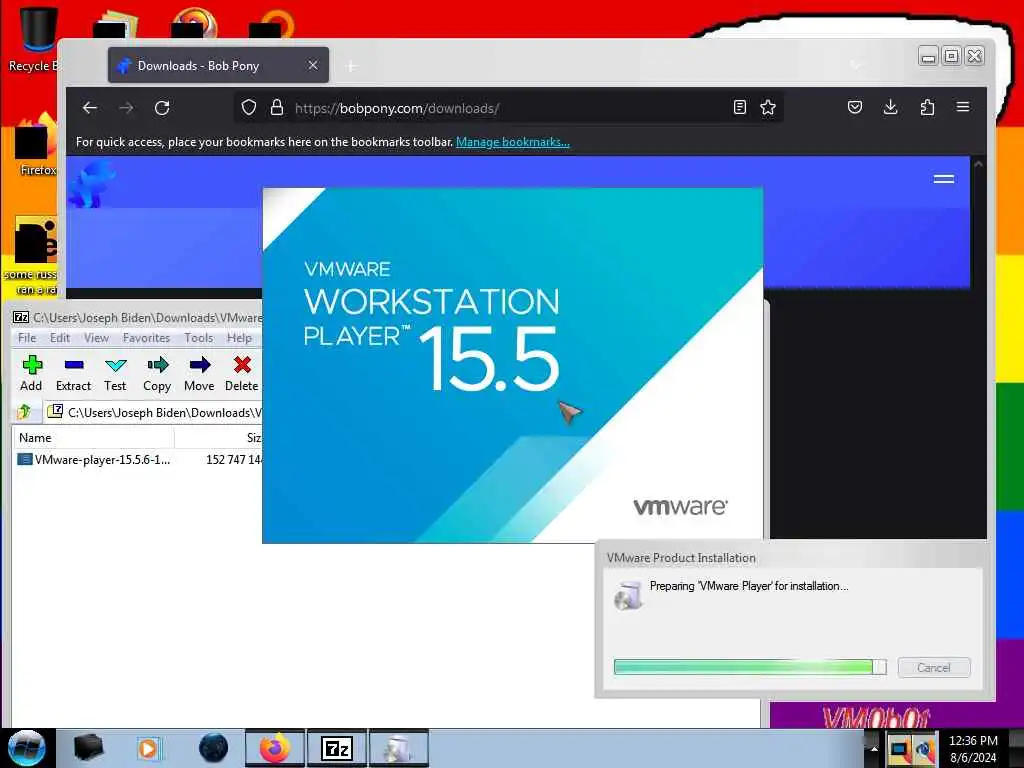Click the Firefox forward arrow

point(126,108)
